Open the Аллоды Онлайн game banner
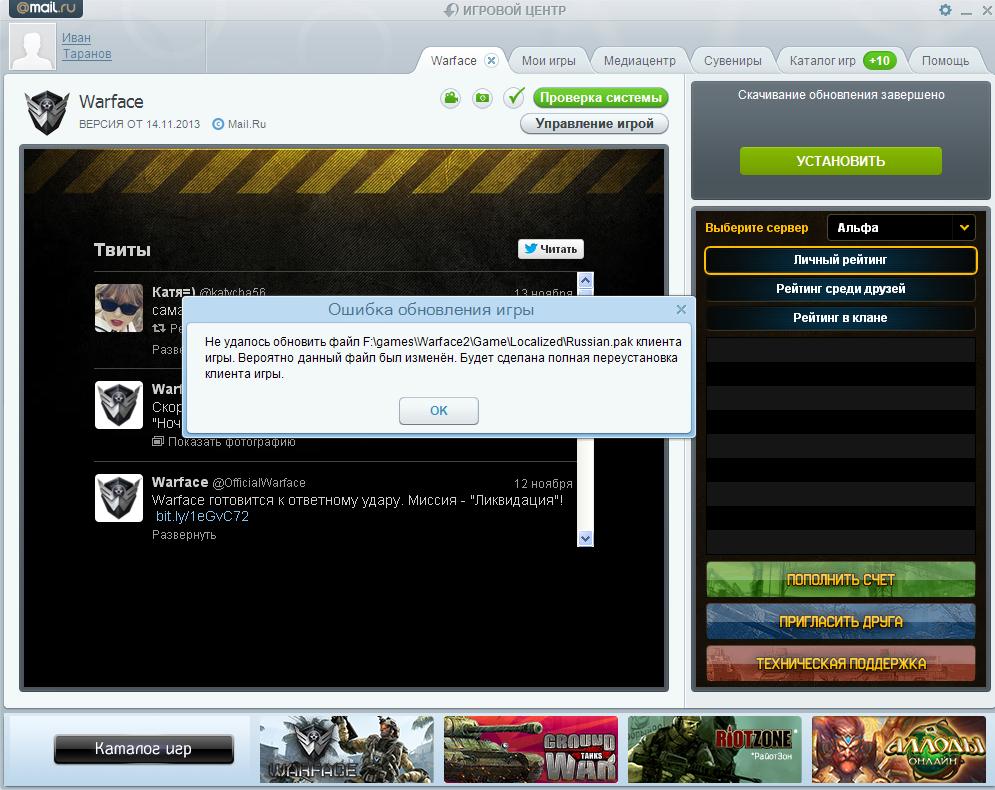Viewport: 995px width, 790px height. (899, 749)
